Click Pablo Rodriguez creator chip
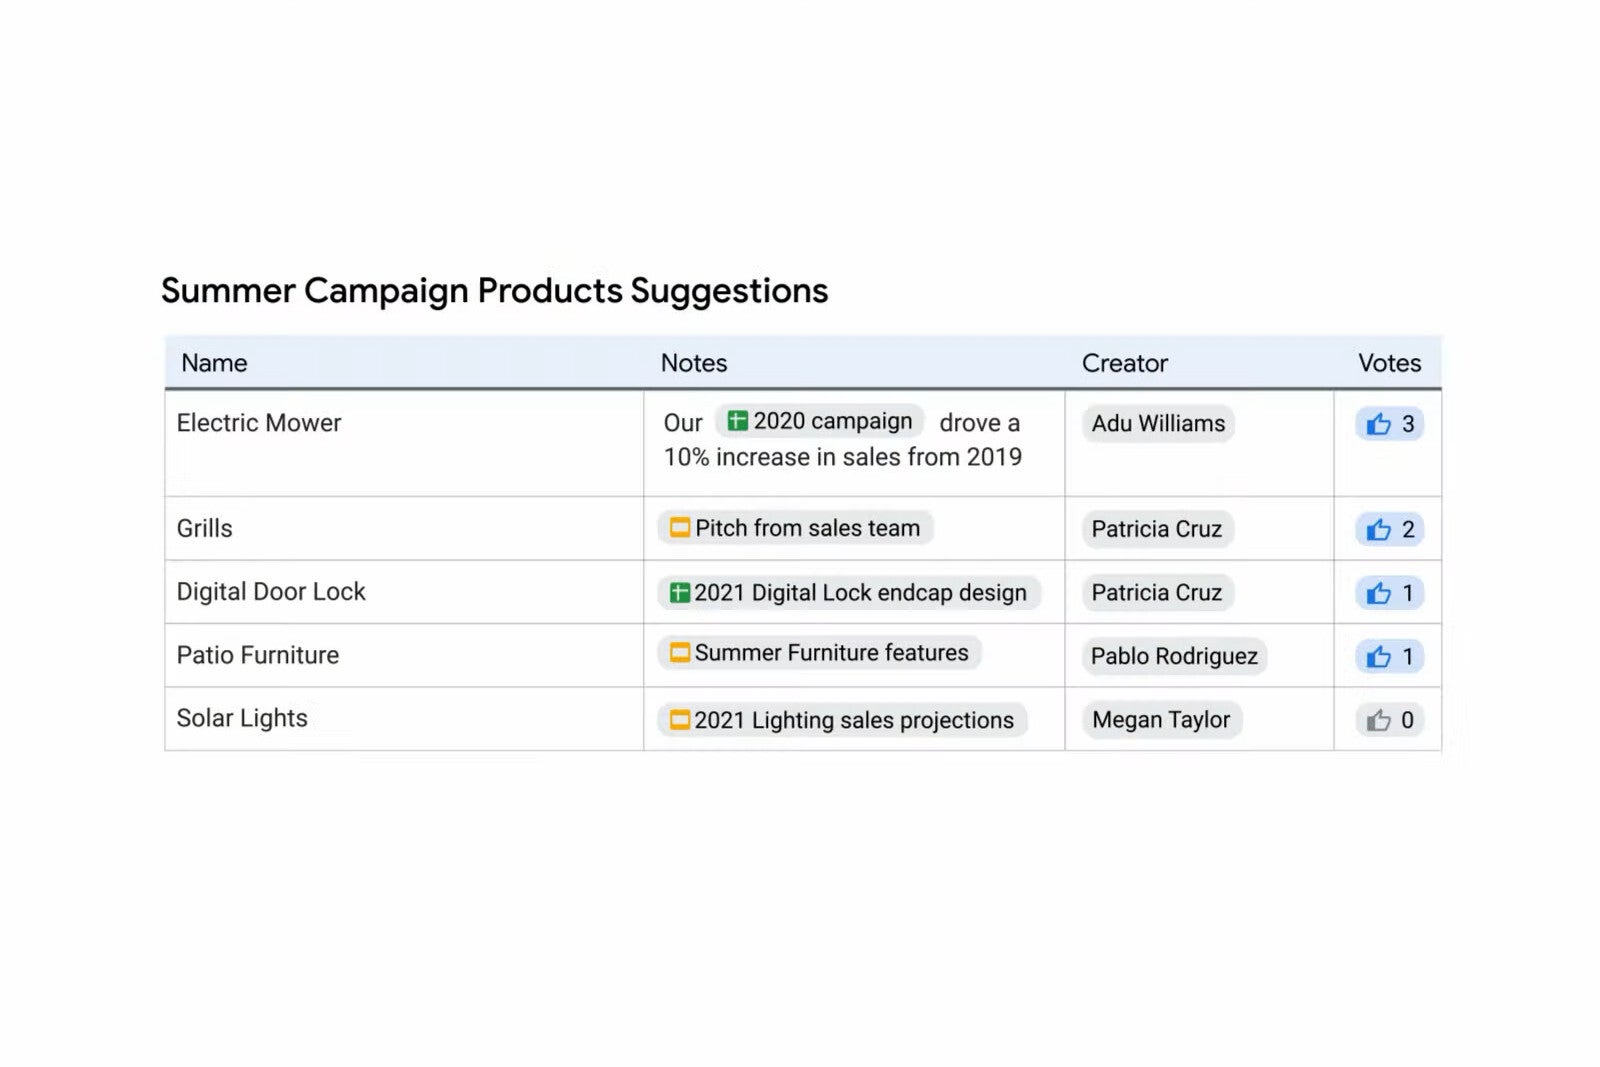The image size is (1600, 1067). point(1174,656)
